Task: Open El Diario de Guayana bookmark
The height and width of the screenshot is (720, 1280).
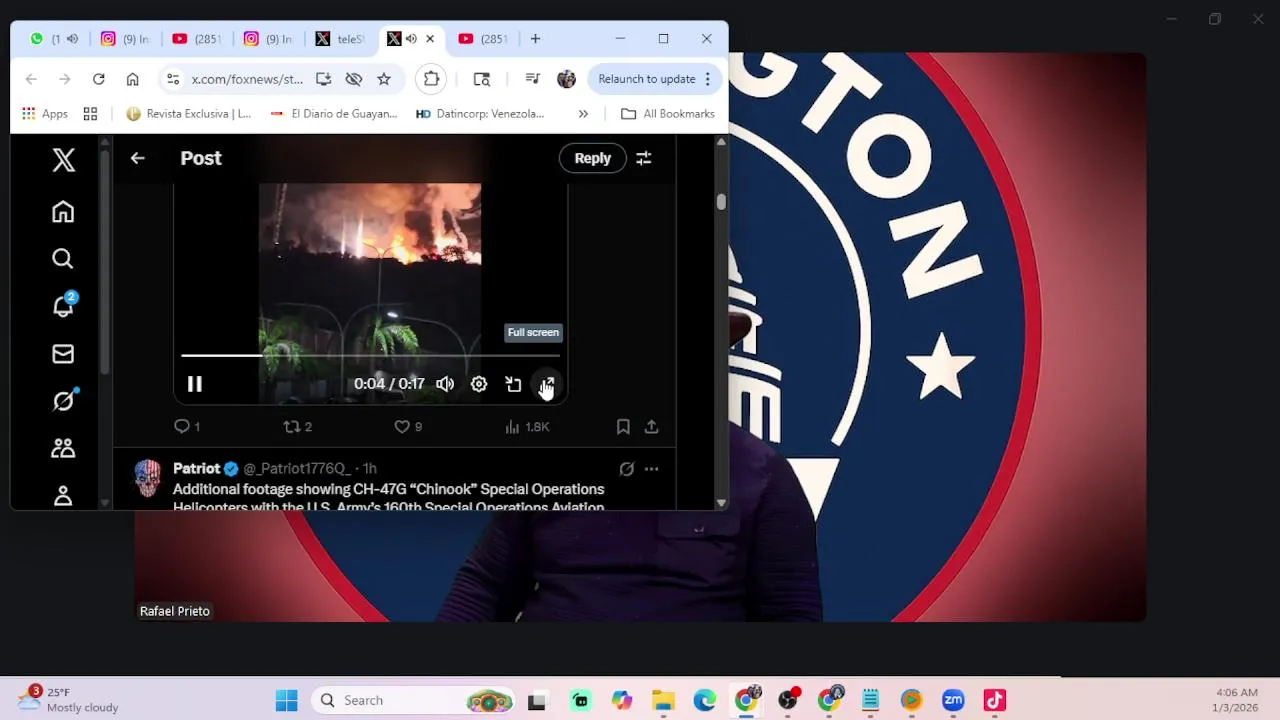Action: pyautogui.click(x=335, y=114)
